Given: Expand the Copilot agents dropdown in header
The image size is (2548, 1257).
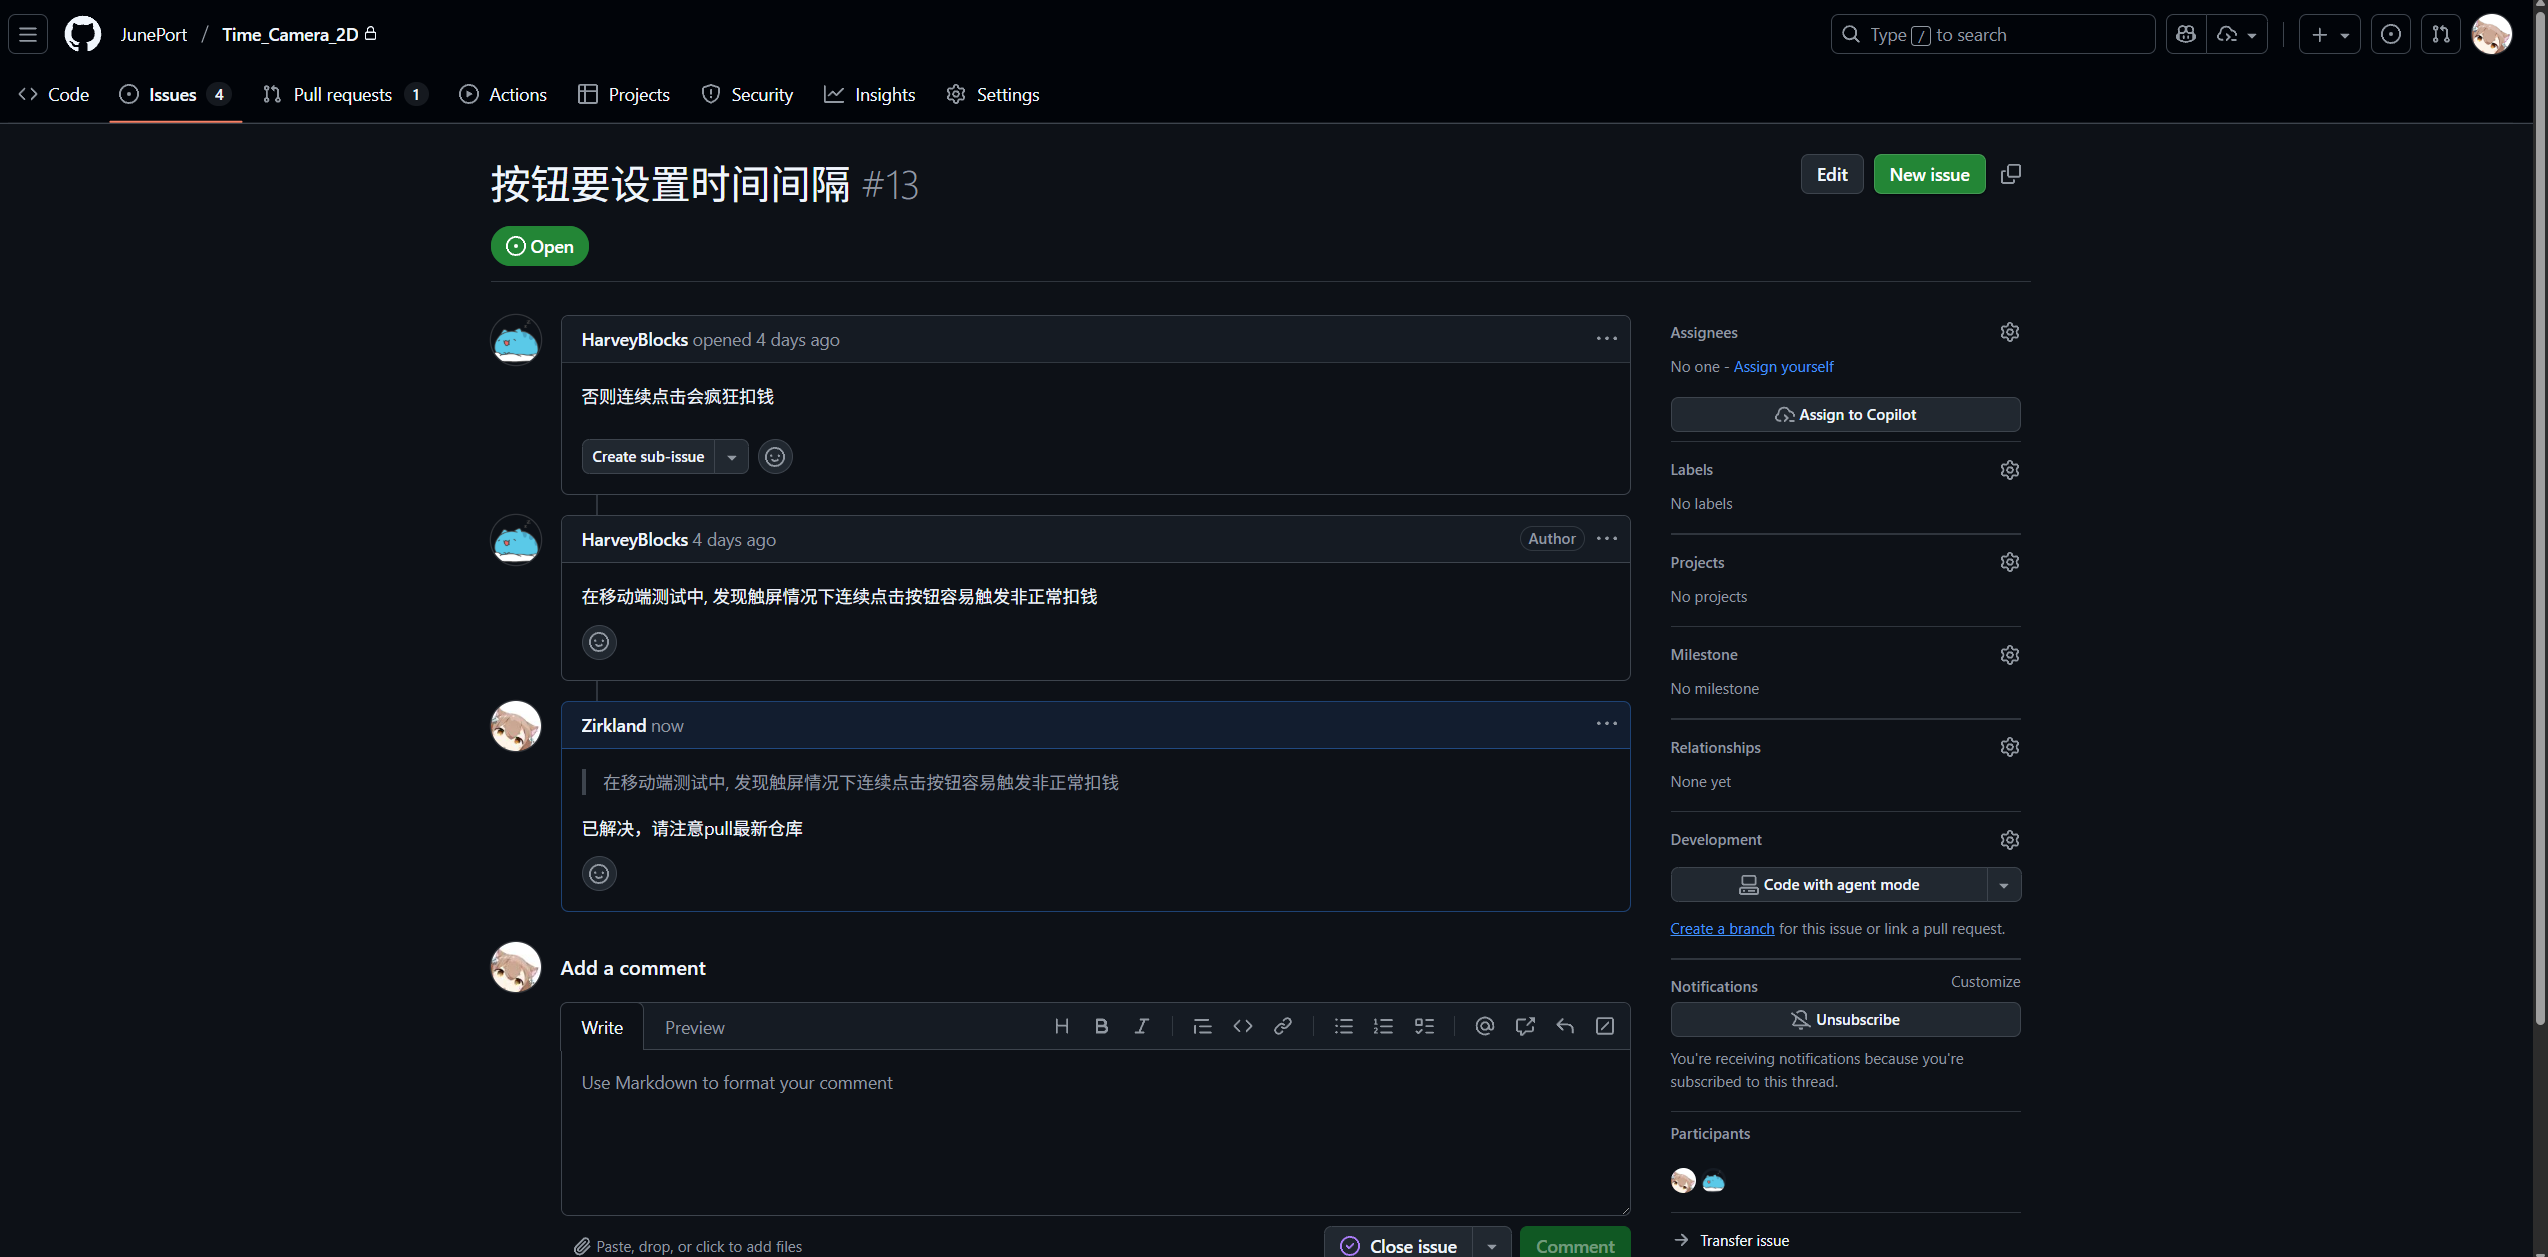Looking at the screenshot, I should coord(2237,34).
